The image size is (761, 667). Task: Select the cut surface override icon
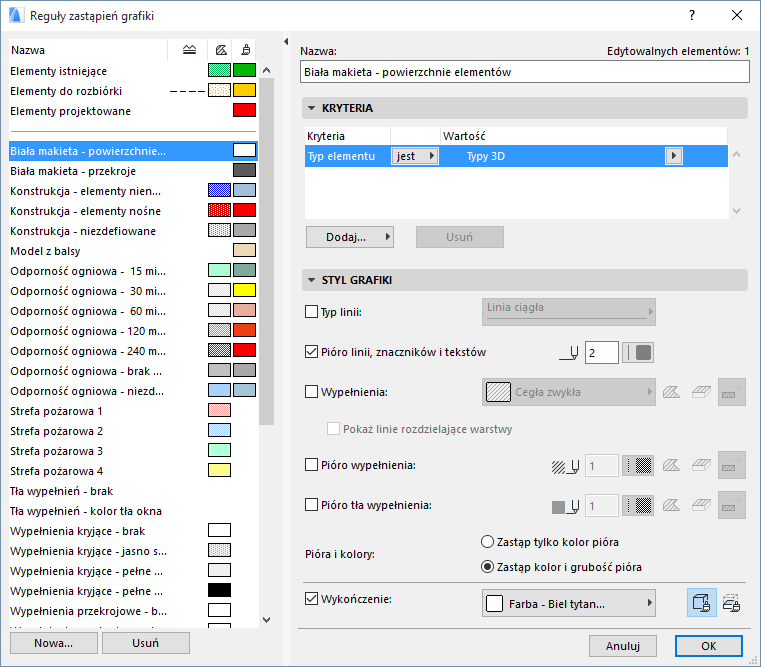pos(731,603)
